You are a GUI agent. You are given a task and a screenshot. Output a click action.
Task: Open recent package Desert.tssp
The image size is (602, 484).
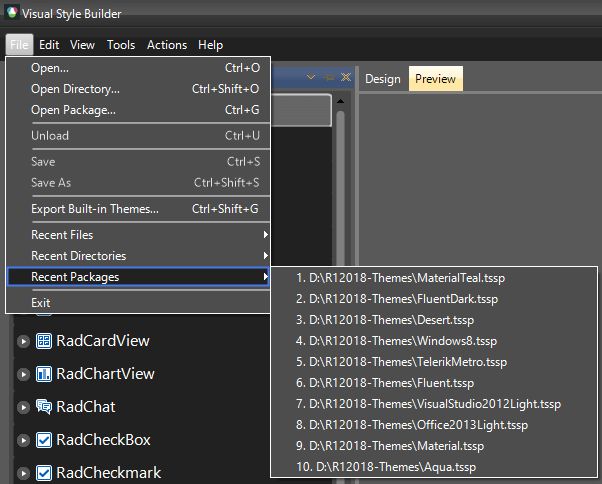point(434,320)
